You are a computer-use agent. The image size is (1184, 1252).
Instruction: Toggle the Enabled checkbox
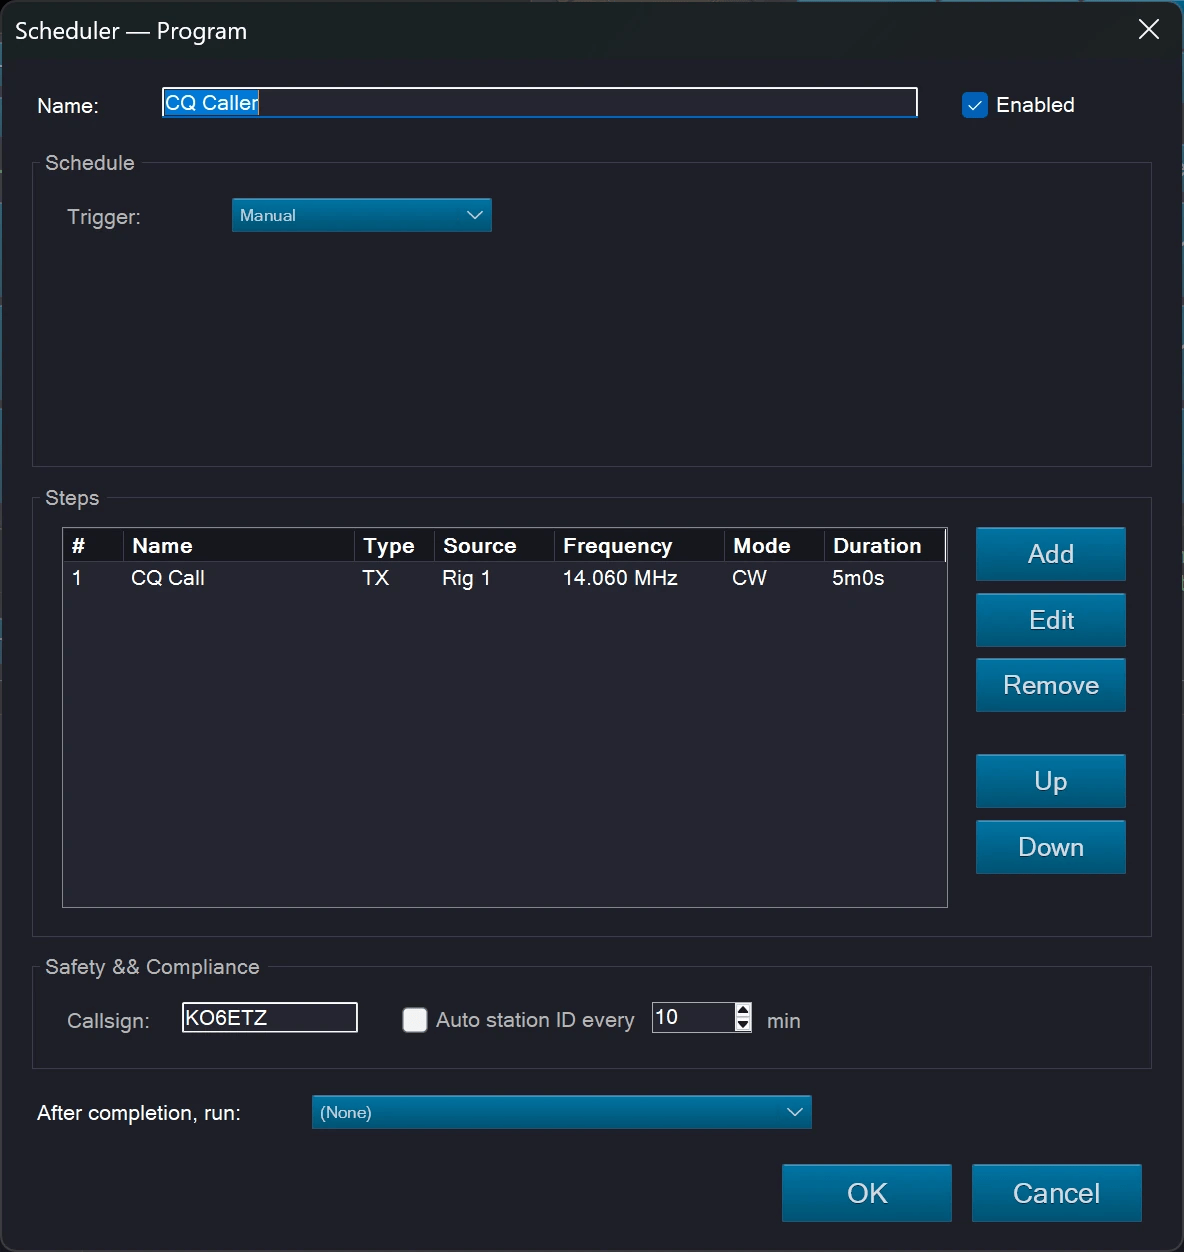[975, 105]
